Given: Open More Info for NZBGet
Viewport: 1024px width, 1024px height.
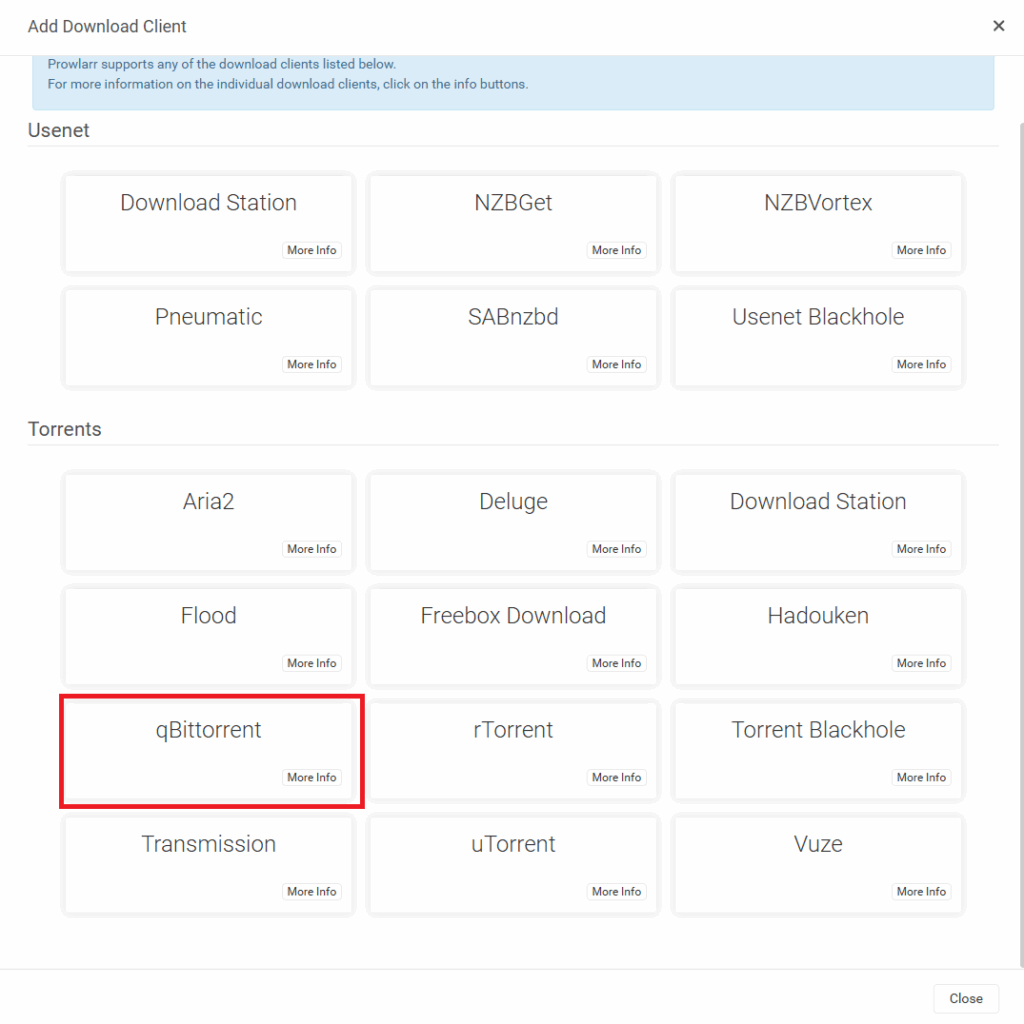Looking at the screenshot, I should (x=616, y=250).
